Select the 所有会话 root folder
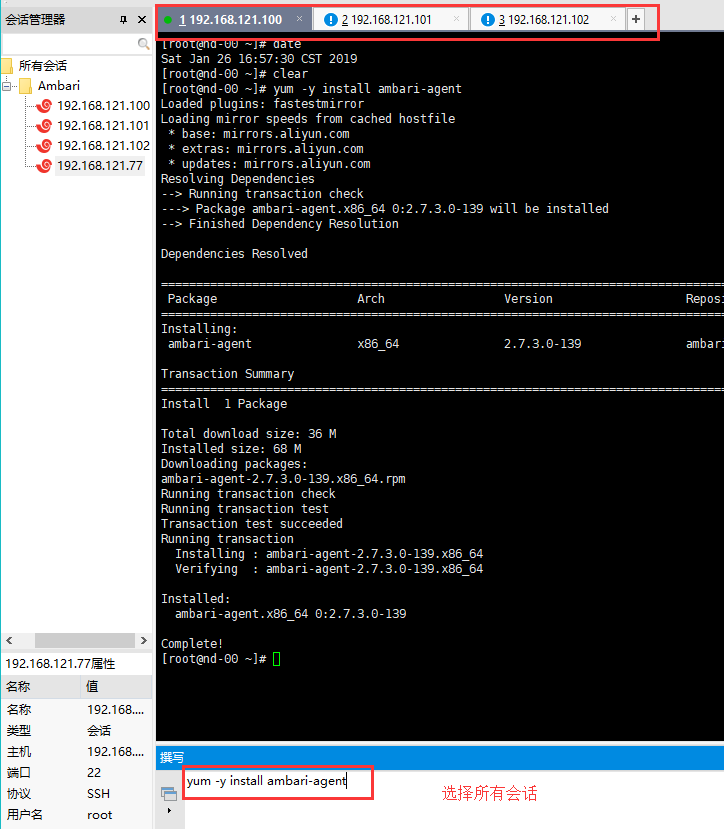Viewport: 724px width, 829px height. click(42, 66)
